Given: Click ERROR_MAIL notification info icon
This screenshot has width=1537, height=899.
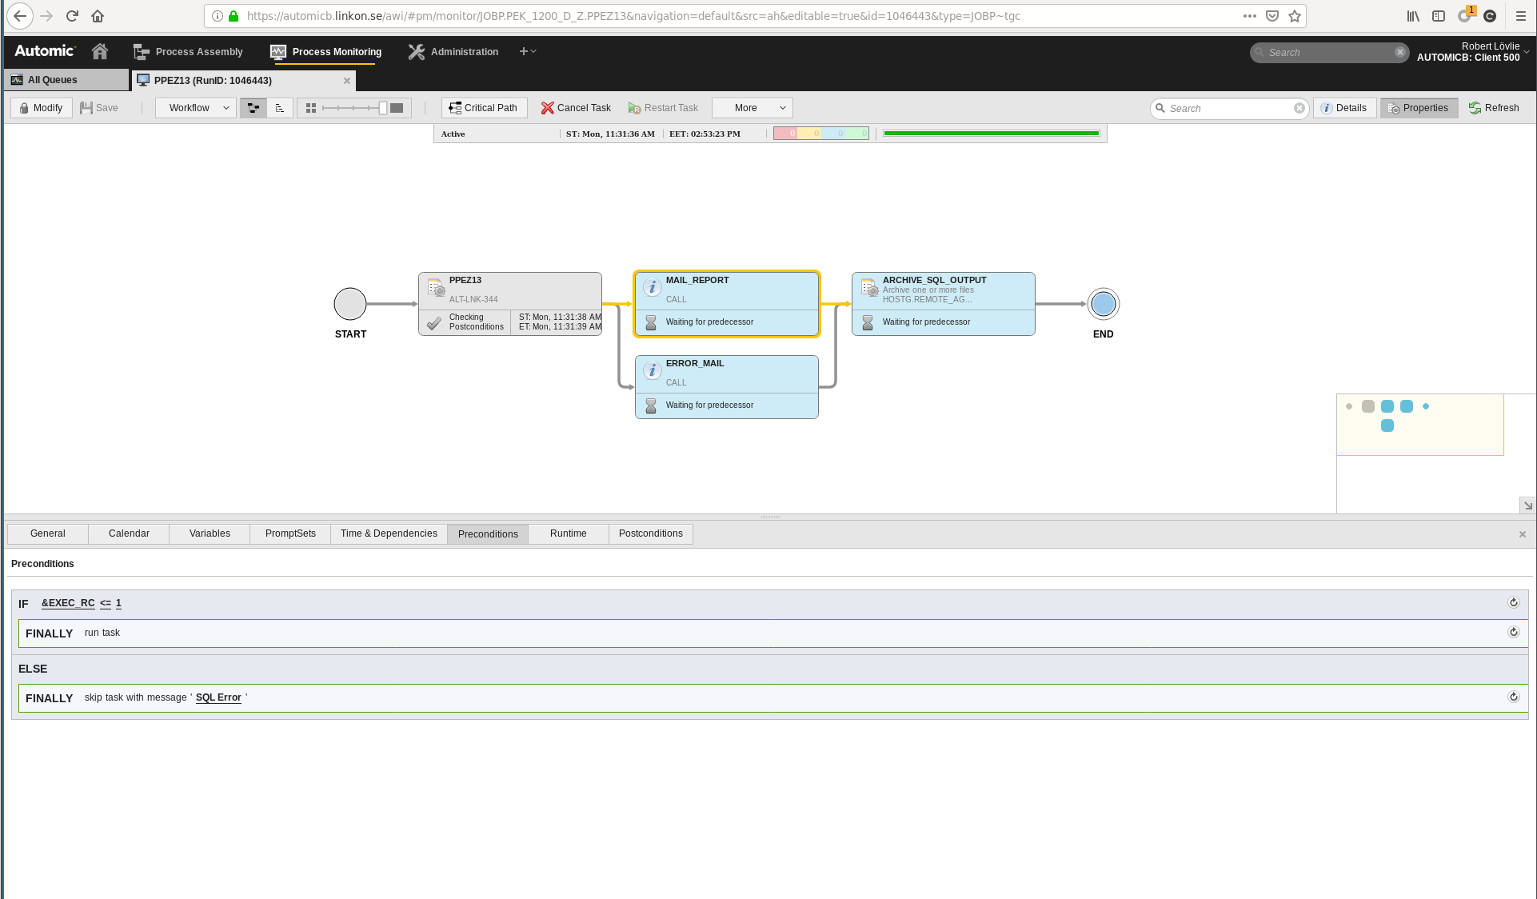Looking at the screenshot, I should (652, 370).
